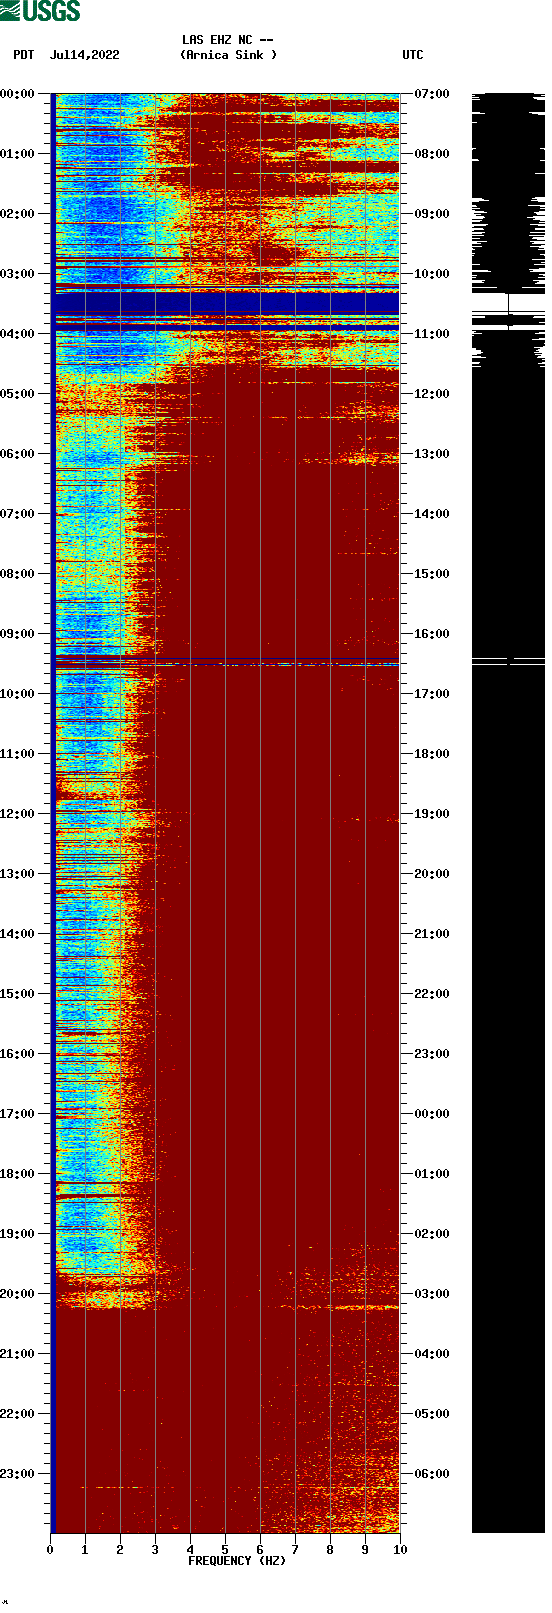The width and height of the screenshot is (552, 1613).
Task: Click the 03:00 UTC time label
Action: 432,1294
